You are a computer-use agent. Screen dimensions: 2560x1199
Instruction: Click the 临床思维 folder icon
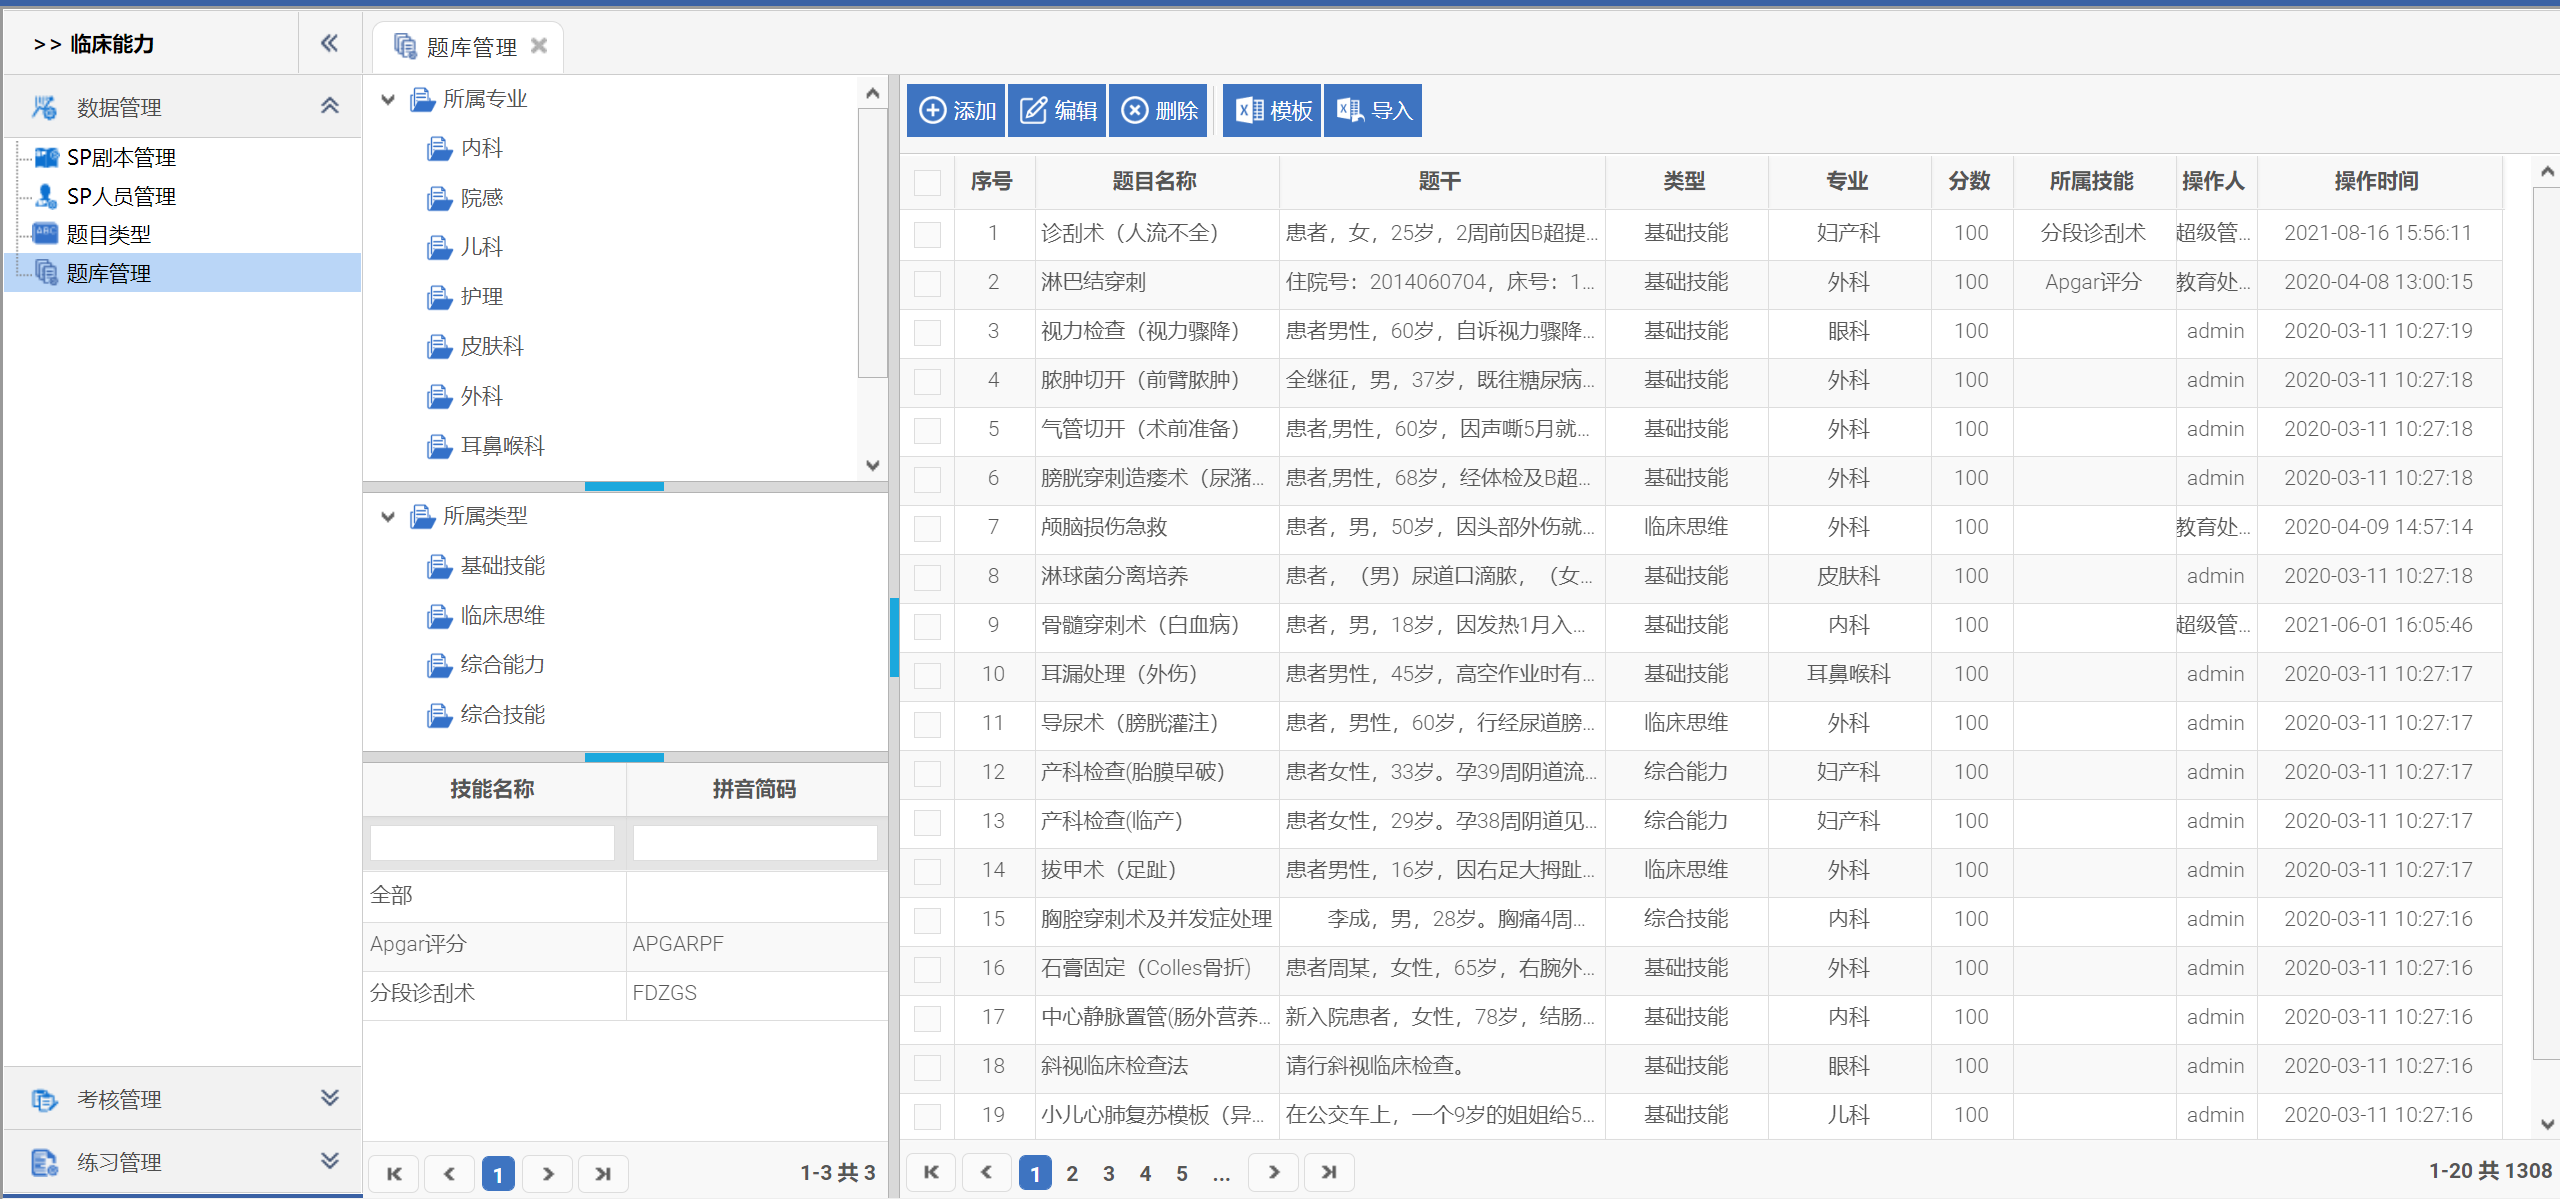coord(439,616)
